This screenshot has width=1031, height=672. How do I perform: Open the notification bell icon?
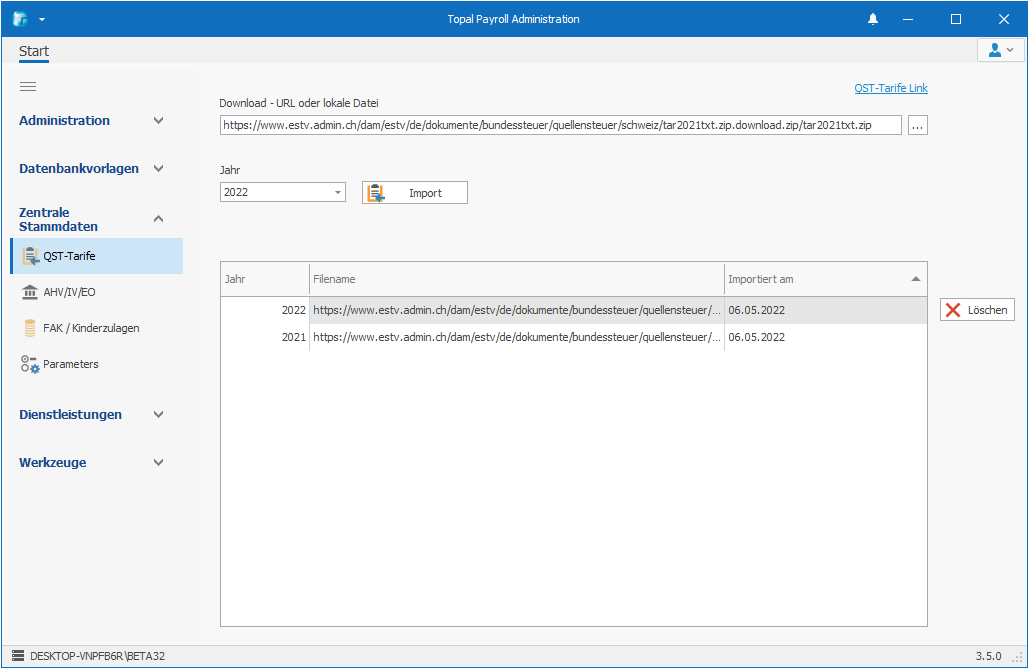[x=873, y=19]
